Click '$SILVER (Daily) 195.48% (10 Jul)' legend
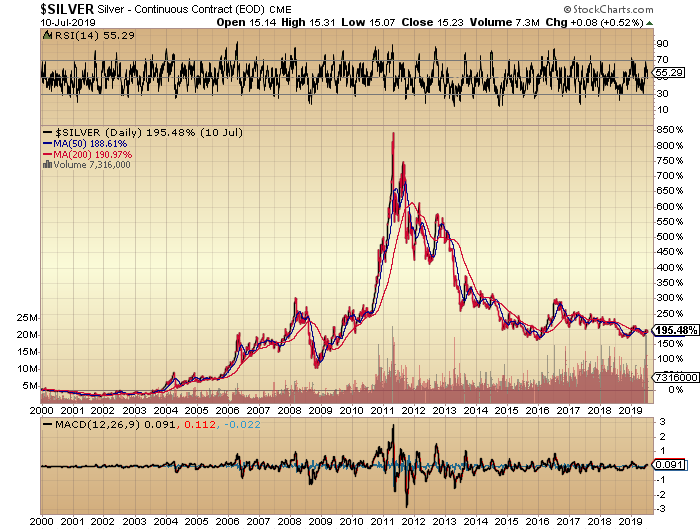700x530 pixels. 149,133
